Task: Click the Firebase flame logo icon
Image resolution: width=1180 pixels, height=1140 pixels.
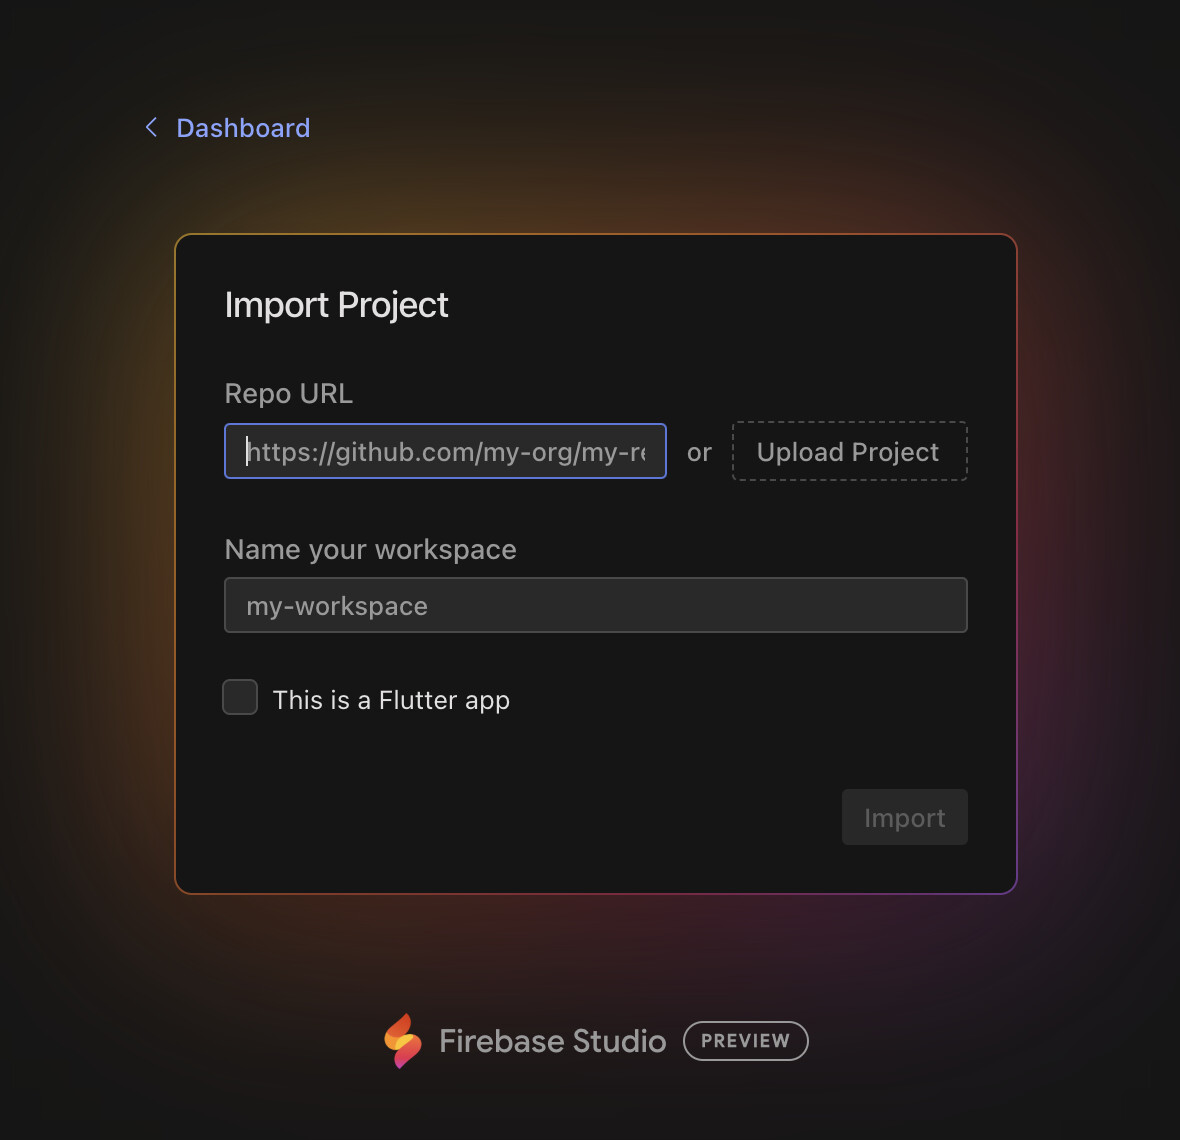Action: coord(403,1041)
